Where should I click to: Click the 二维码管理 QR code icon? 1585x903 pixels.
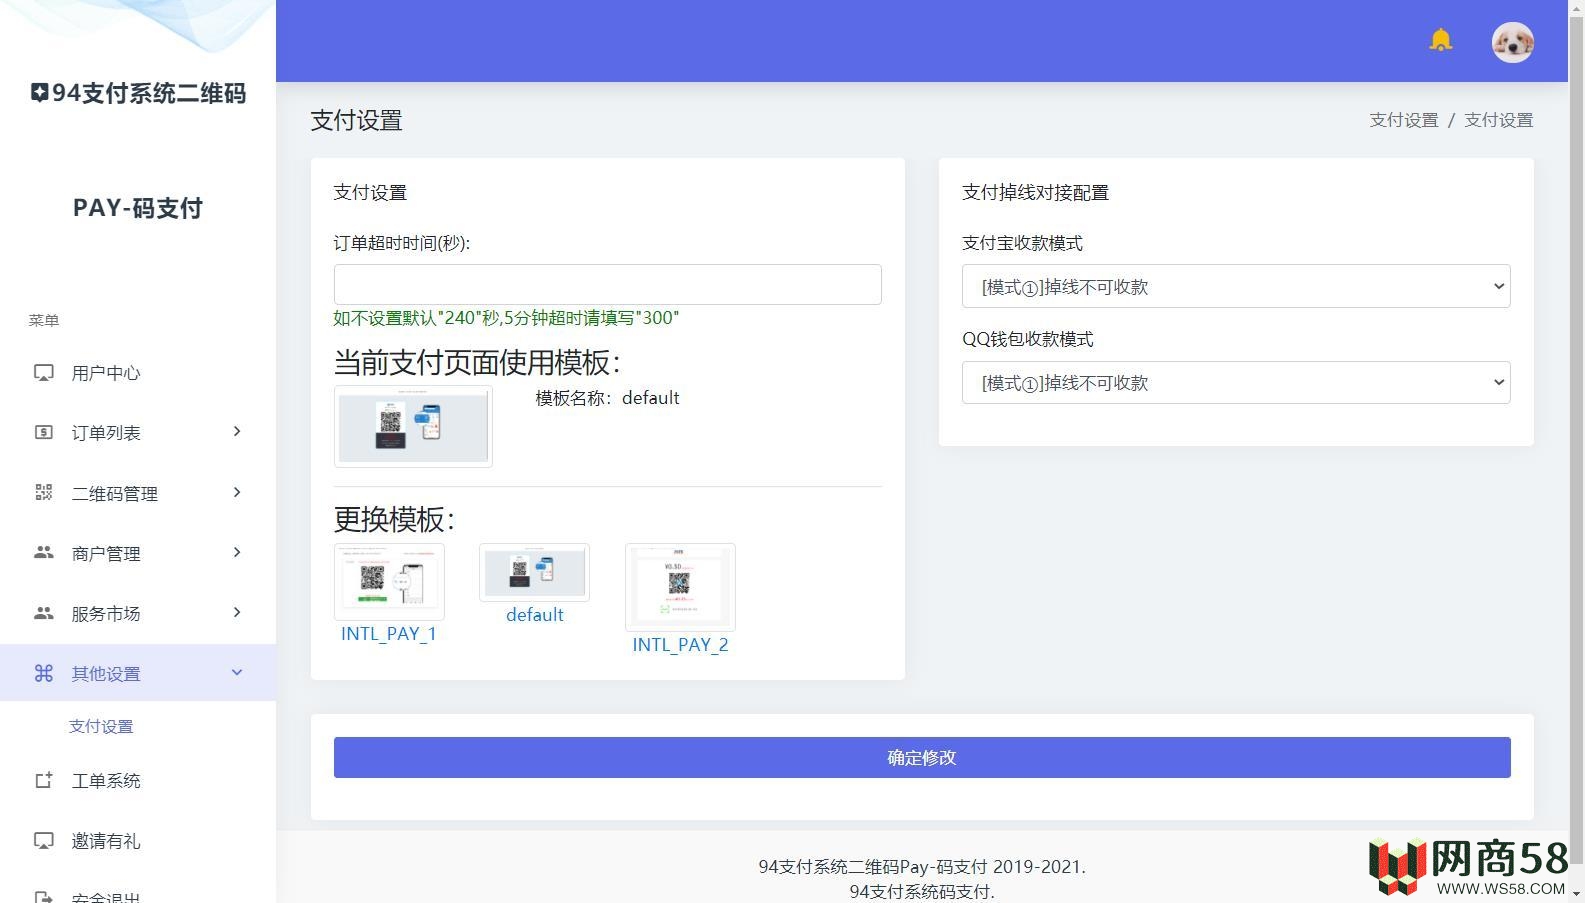[x=44, y=493]
